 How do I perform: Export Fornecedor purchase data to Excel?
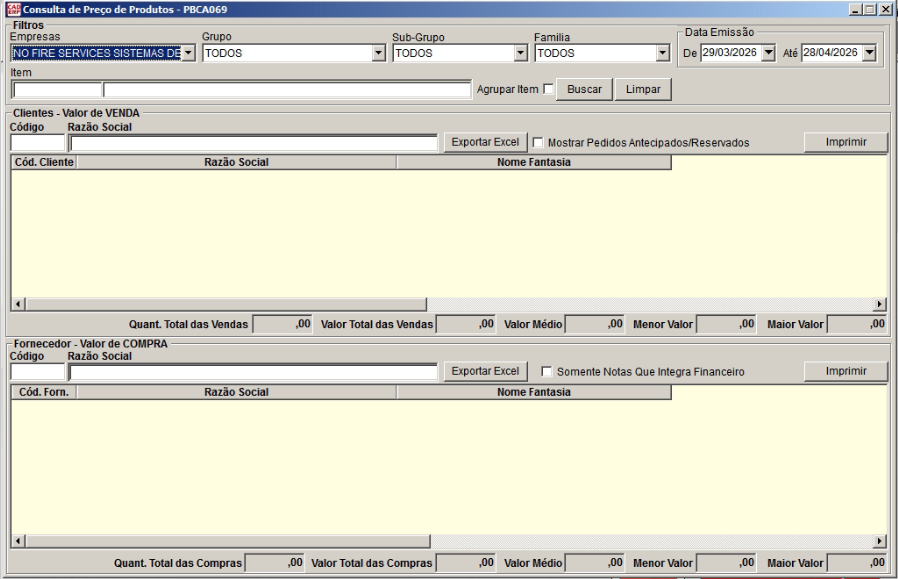click(x=485, y=371)
